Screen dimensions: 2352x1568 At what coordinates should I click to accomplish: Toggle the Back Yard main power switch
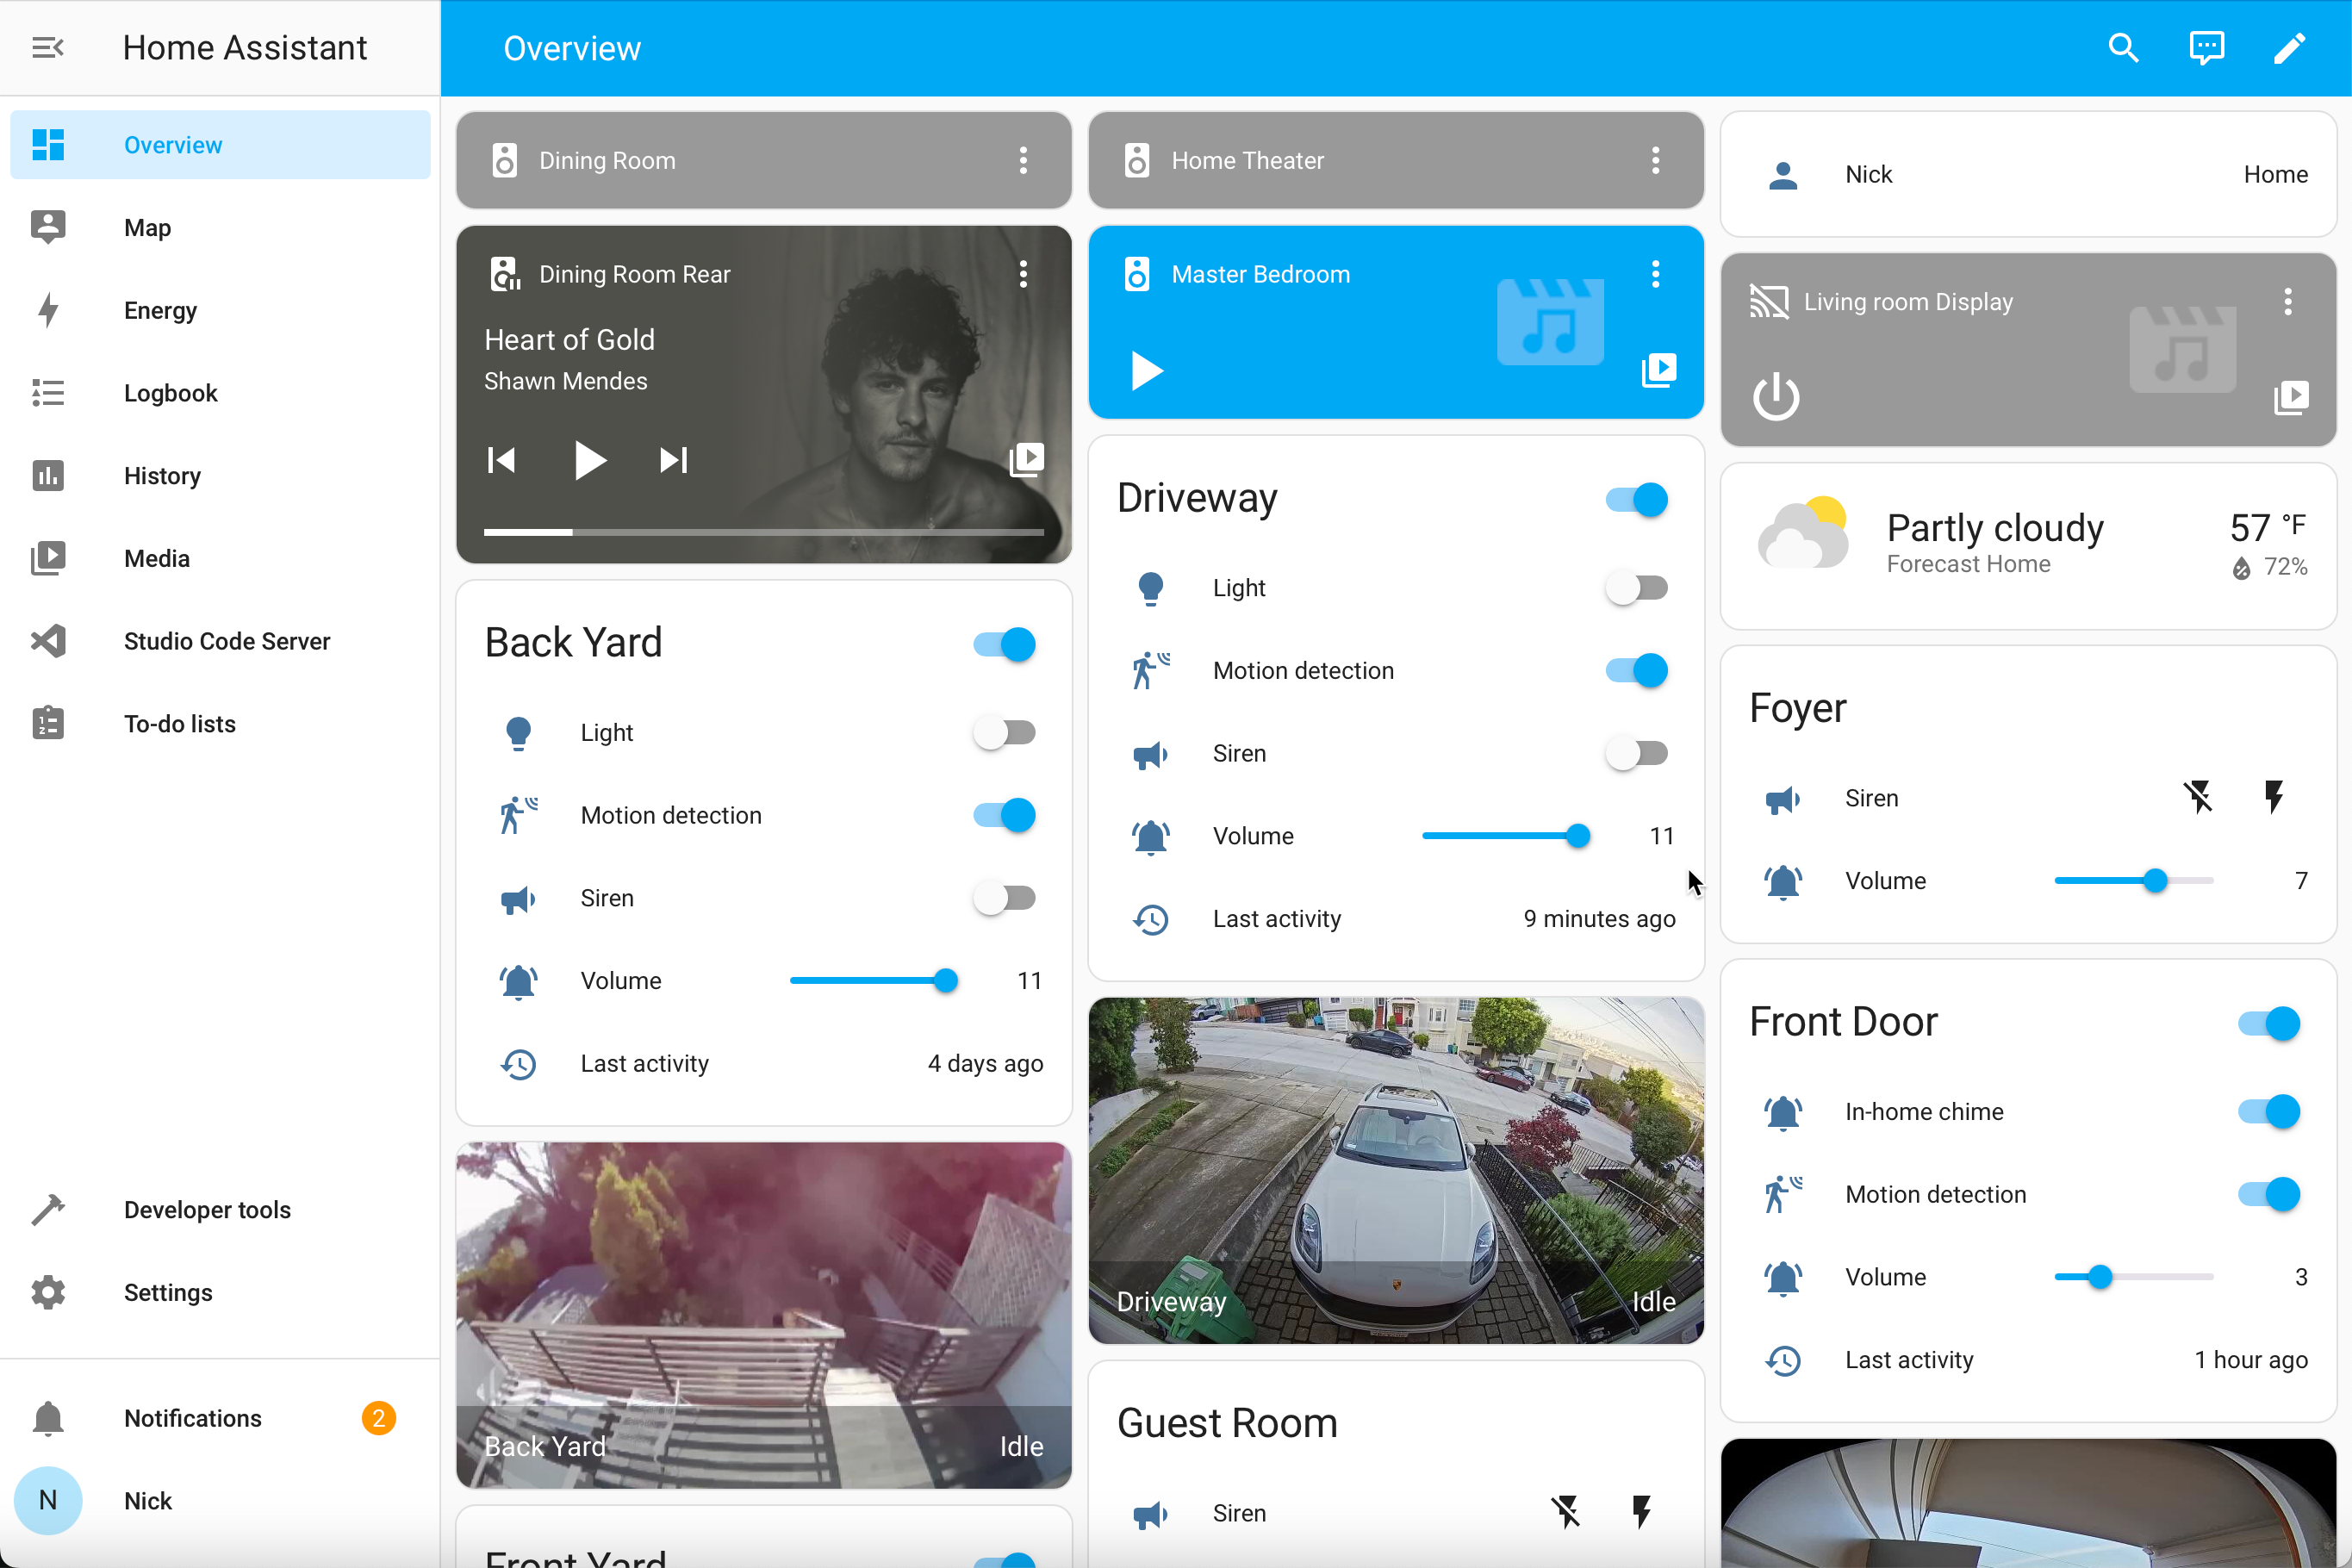[1006, 642]
